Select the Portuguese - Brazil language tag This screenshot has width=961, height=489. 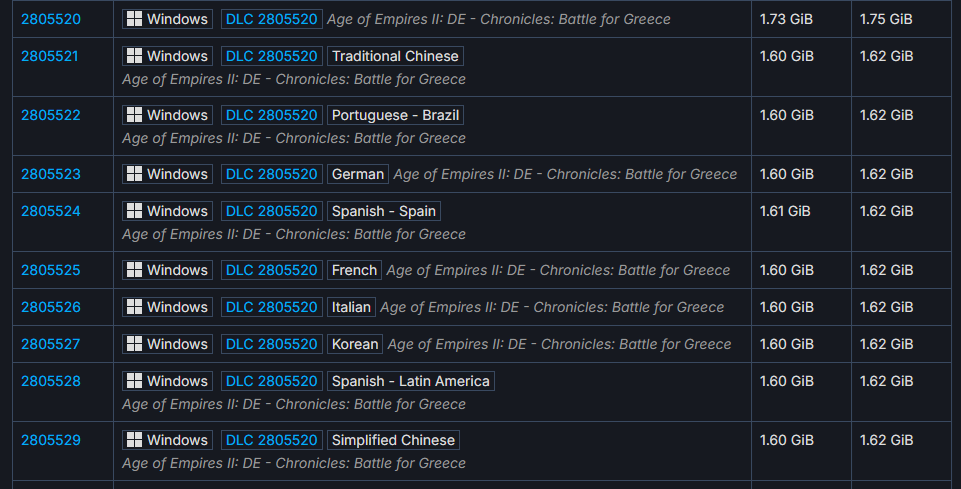(x=395, y=115)
